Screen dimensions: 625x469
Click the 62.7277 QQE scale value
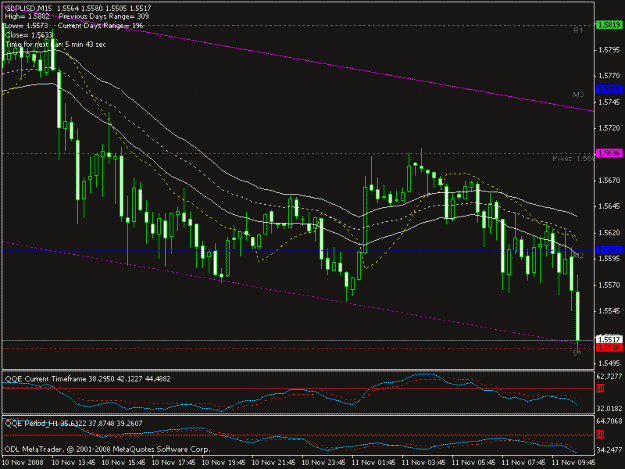(x=609, y=376)
